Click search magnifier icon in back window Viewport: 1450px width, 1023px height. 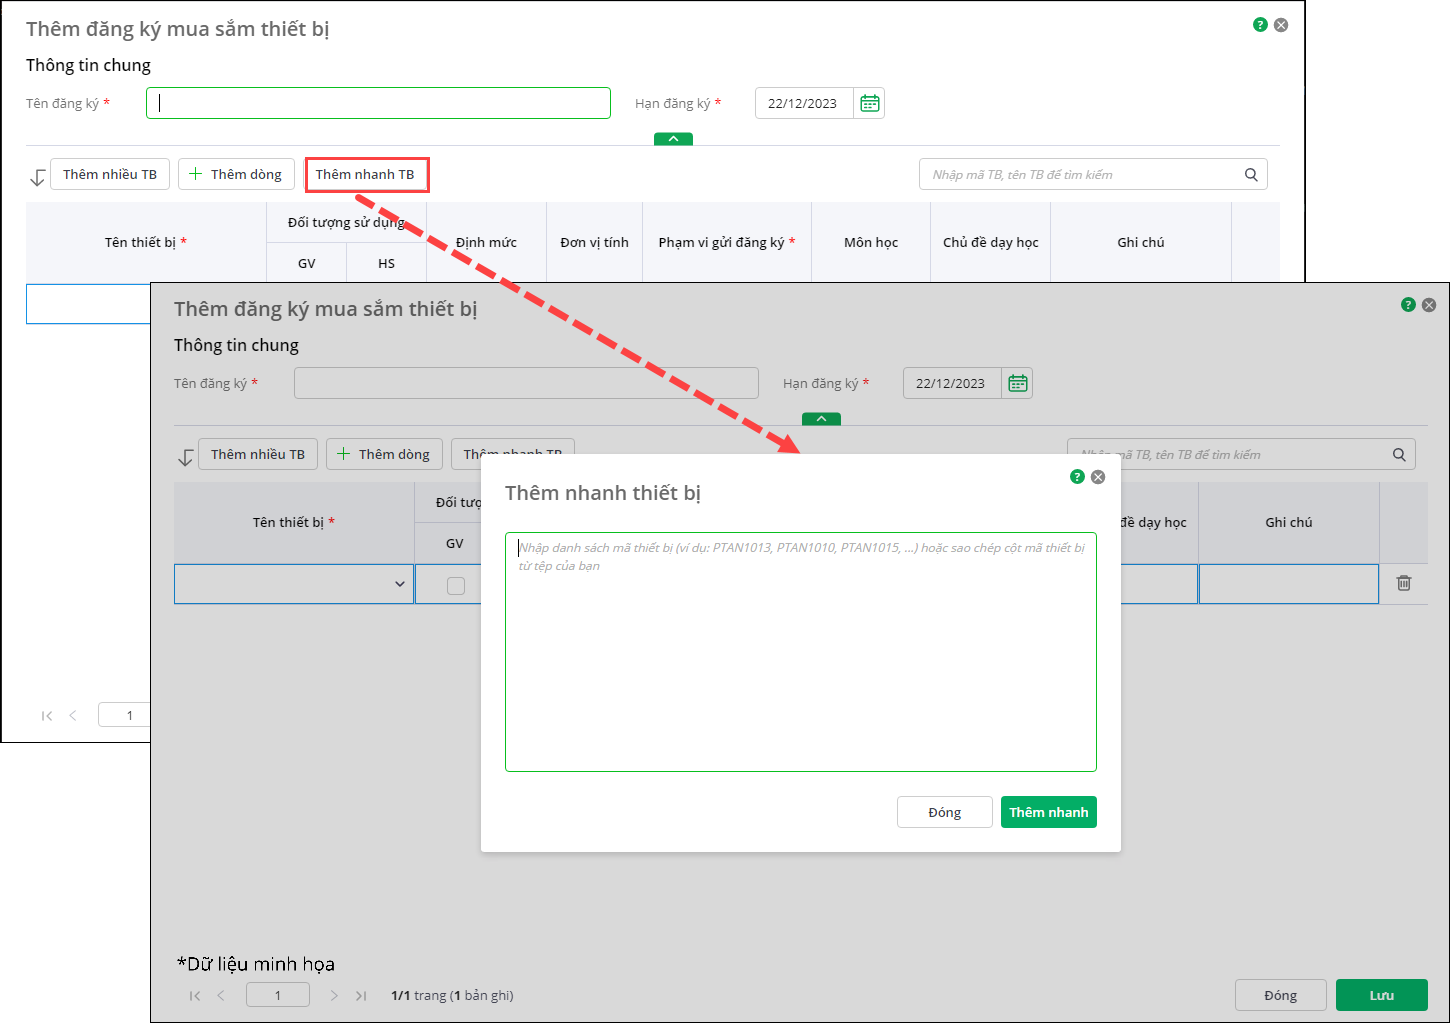coord(1251,174)
